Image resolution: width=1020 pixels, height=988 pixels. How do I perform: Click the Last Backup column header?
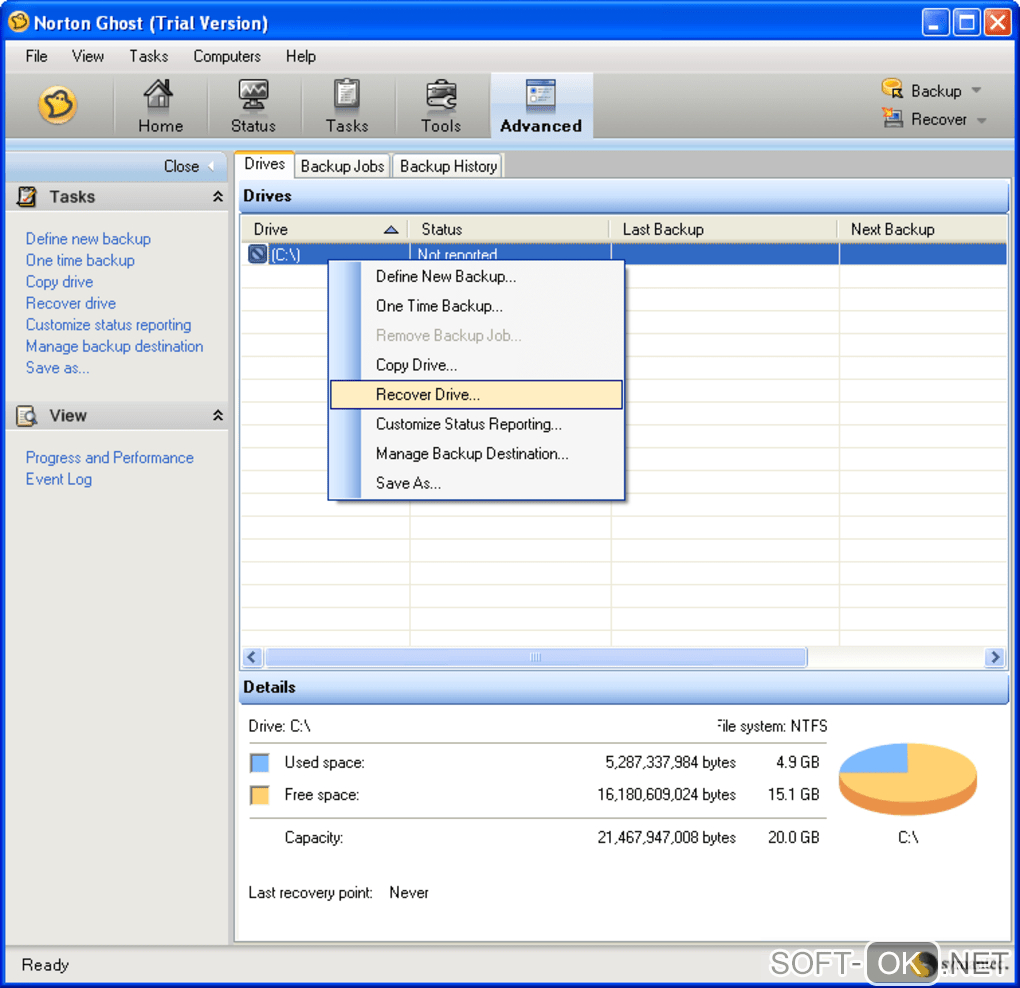(724, 230)
